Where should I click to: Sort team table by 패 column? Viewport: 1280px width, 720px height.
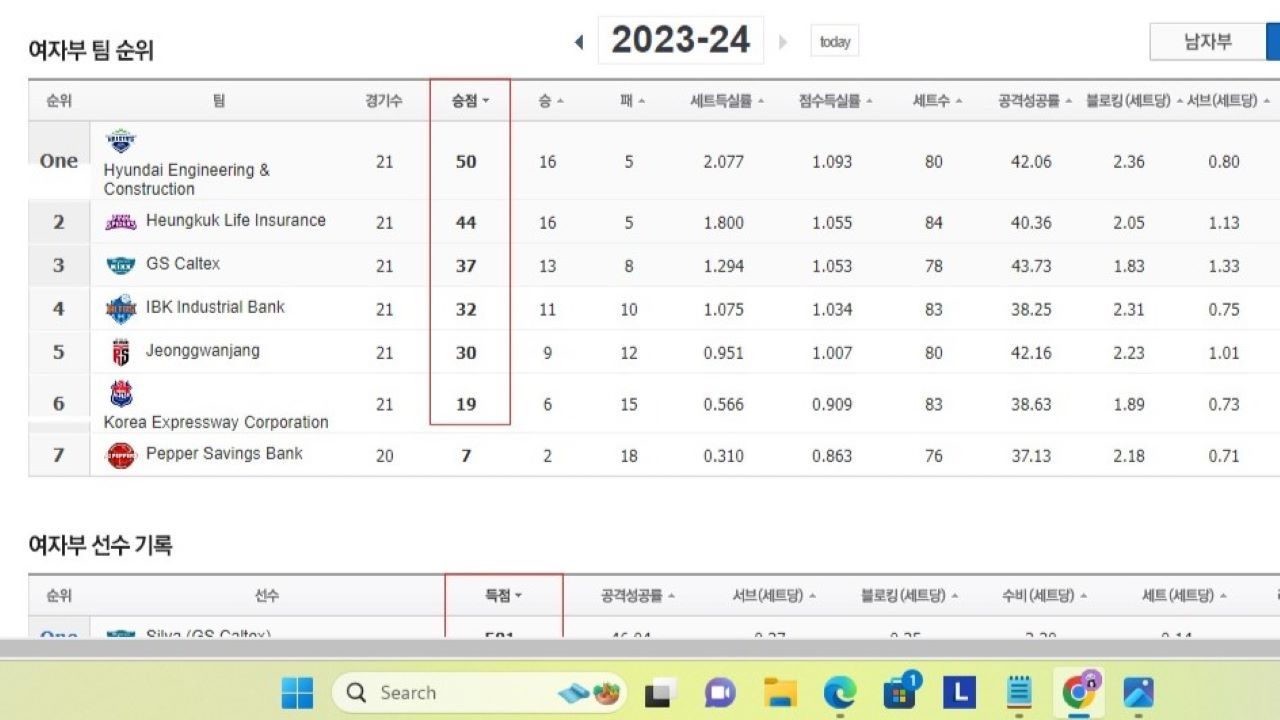[x=632, y=101]
